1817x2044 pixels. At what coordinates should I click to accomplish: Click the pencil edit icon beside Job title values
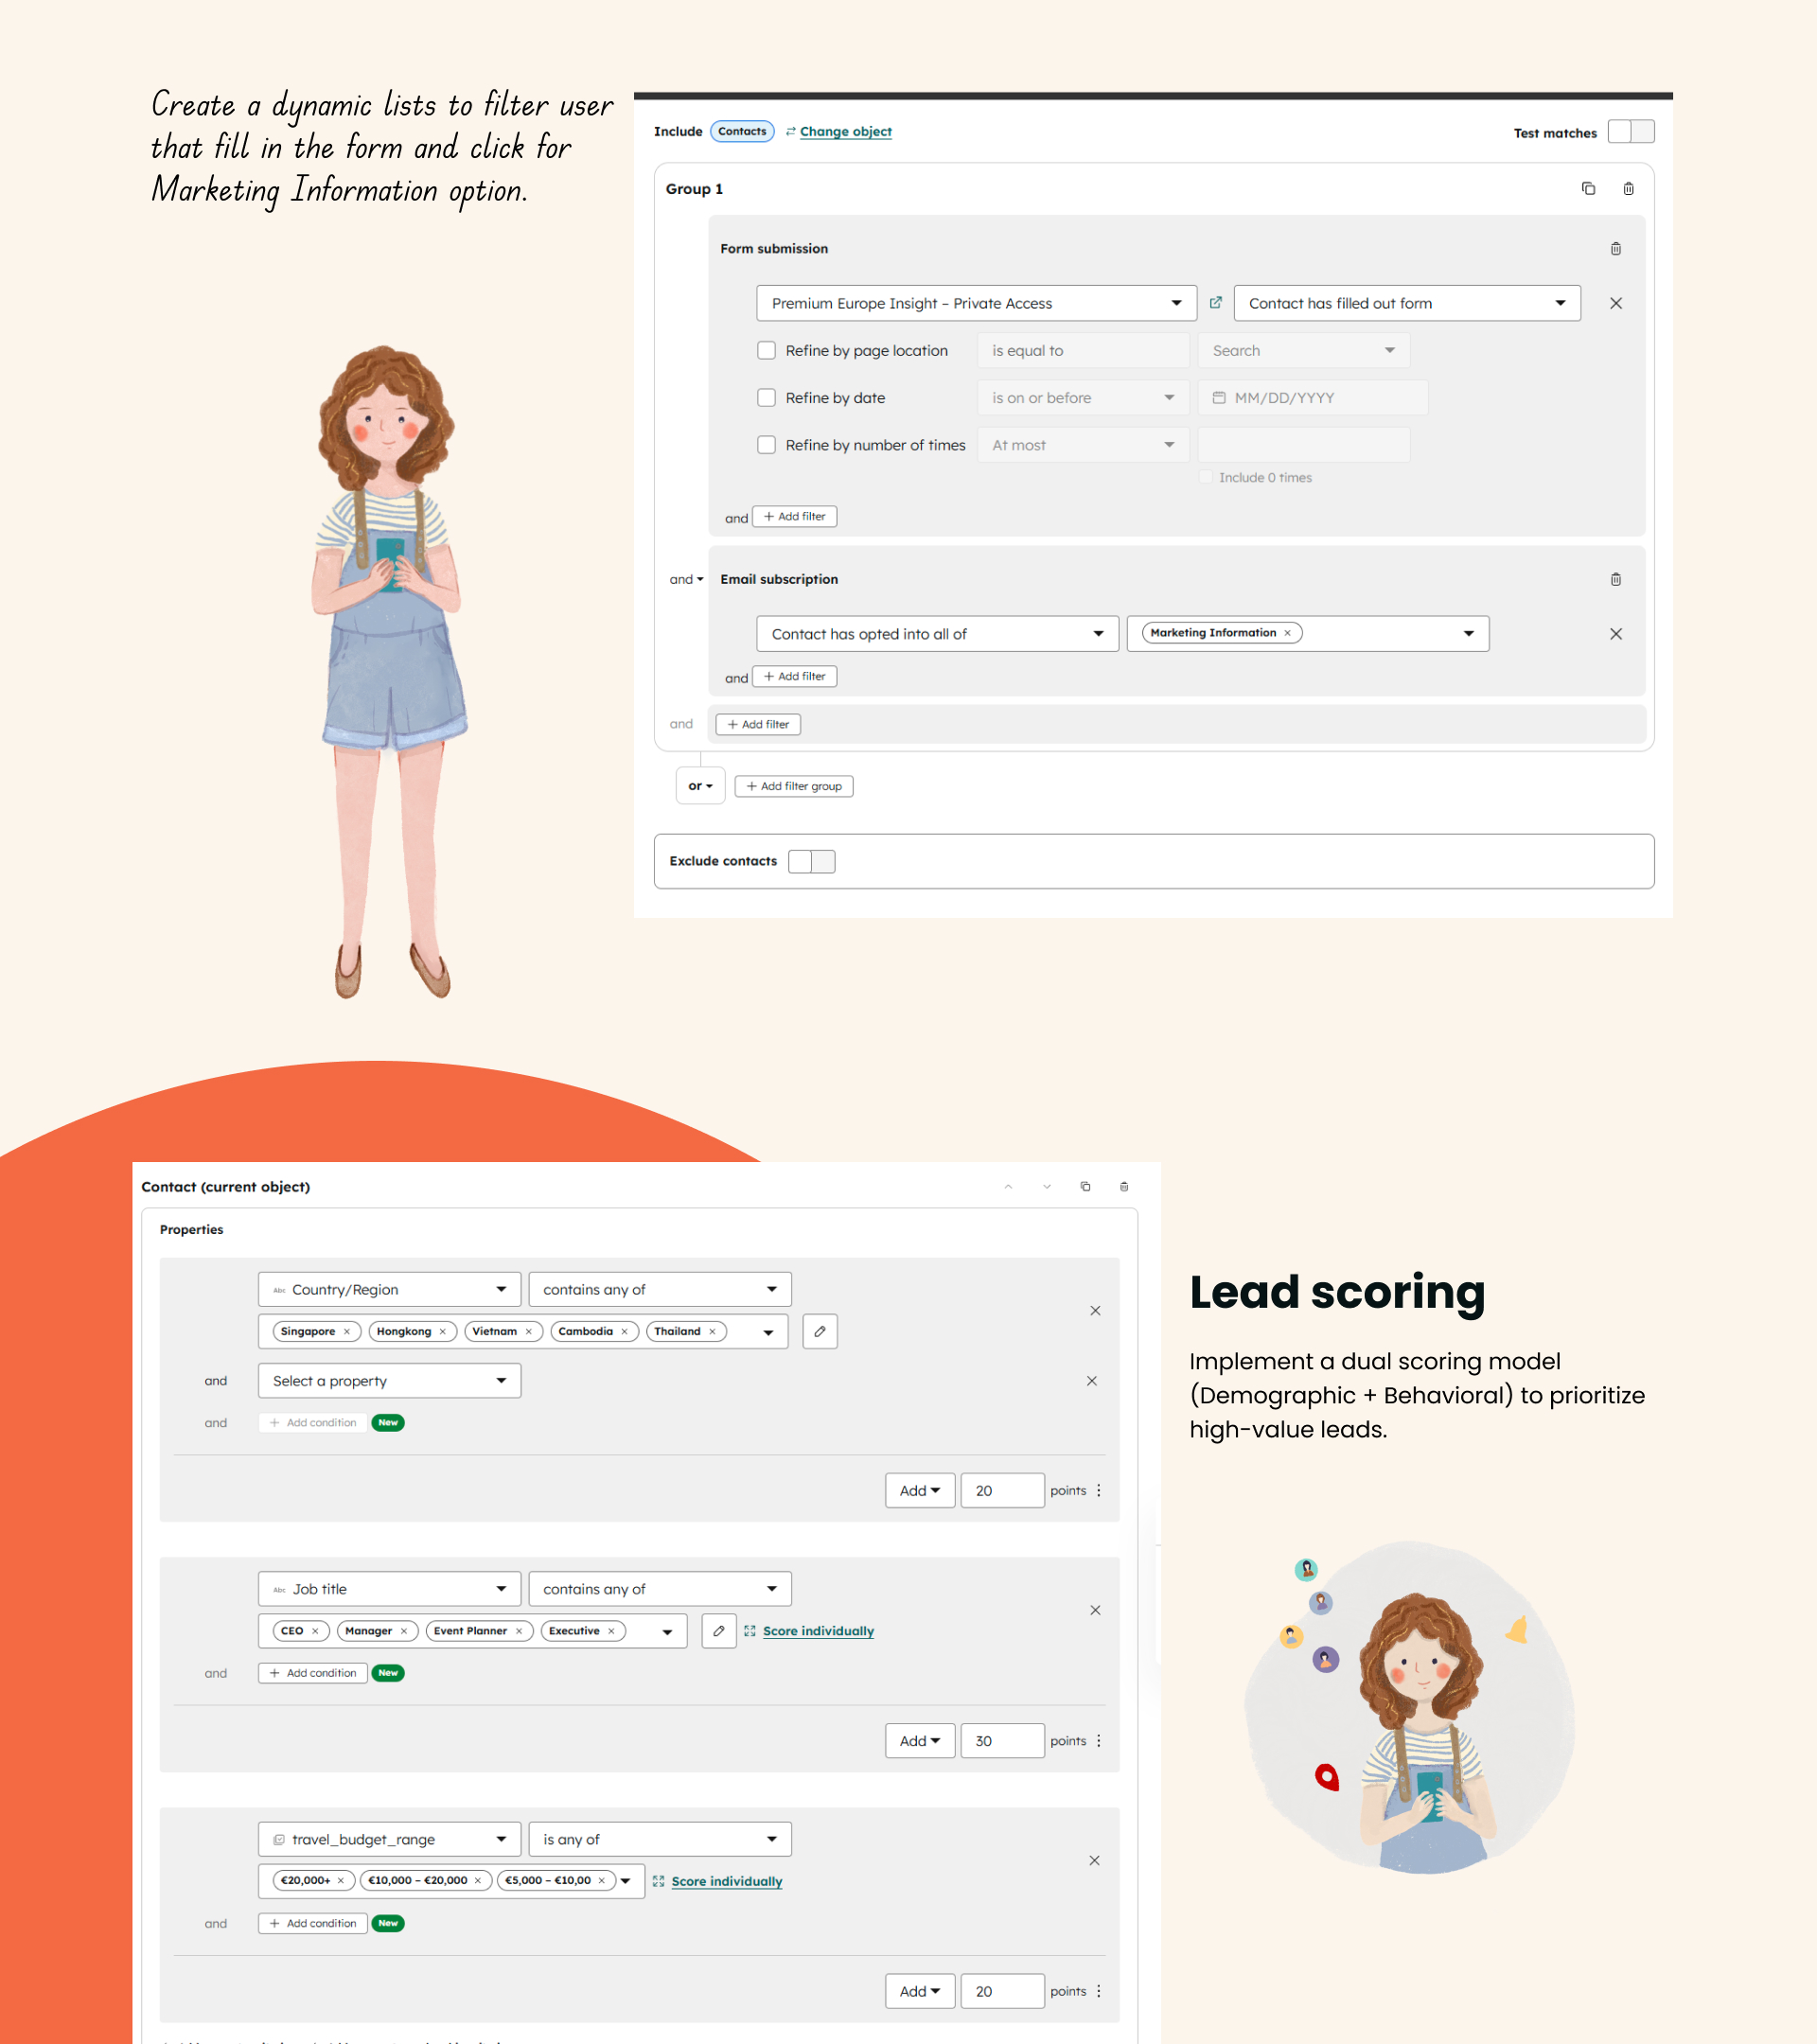pyautogui.click(x=718, y=1631)
